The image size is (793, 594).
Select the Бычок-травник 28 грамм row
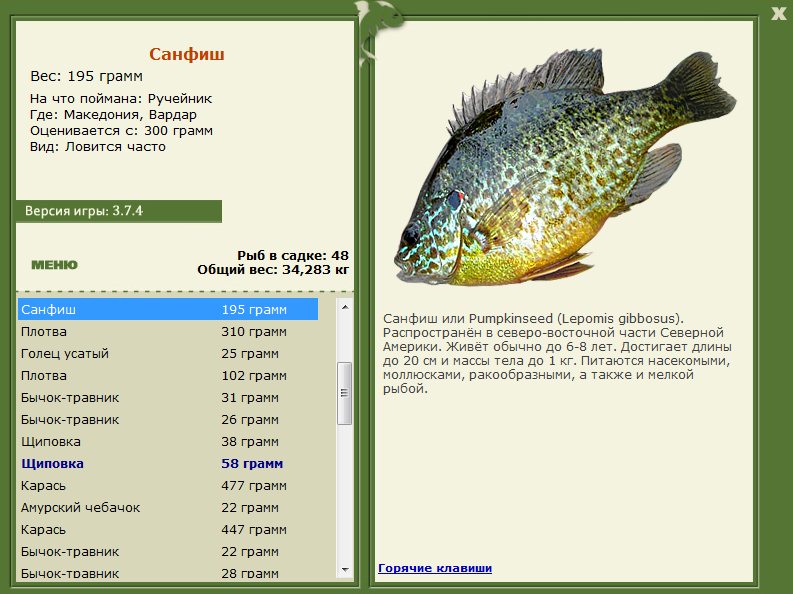(x=168, y=573)
